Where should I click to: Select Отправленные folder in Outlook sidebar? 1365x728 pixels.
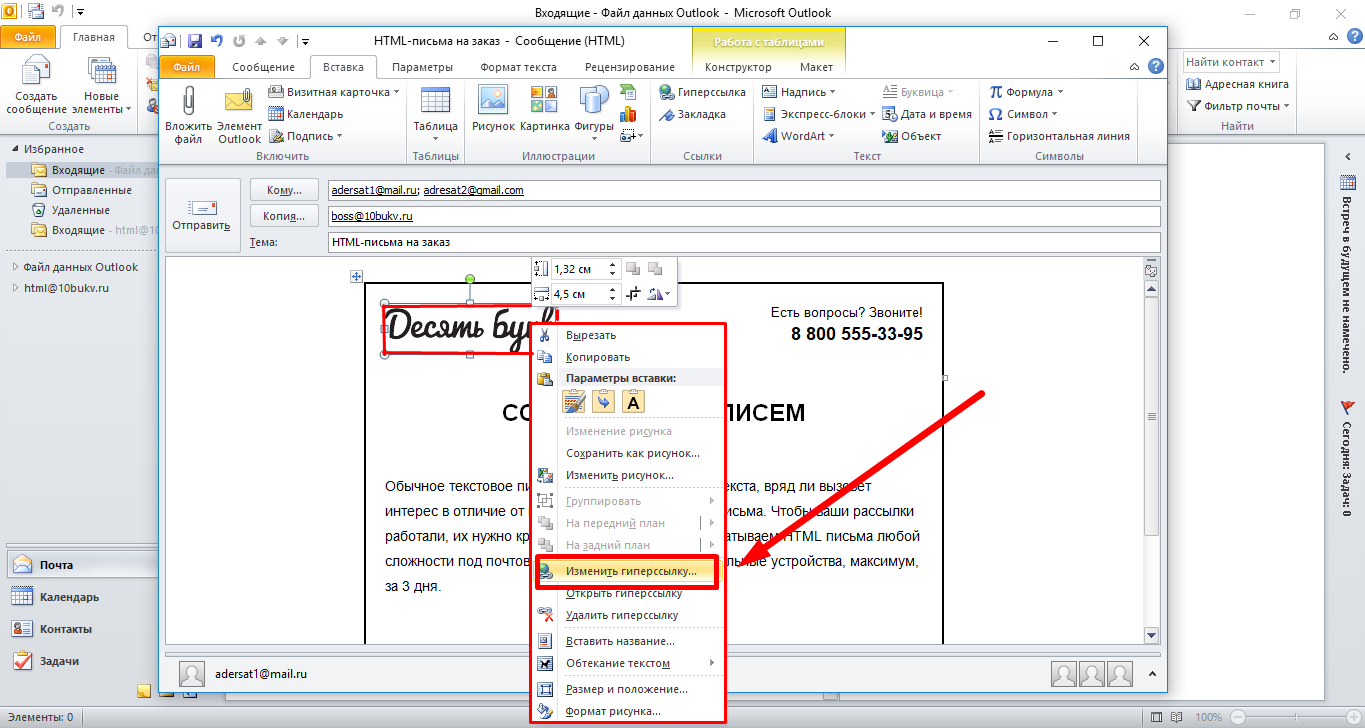click(91, 190)
